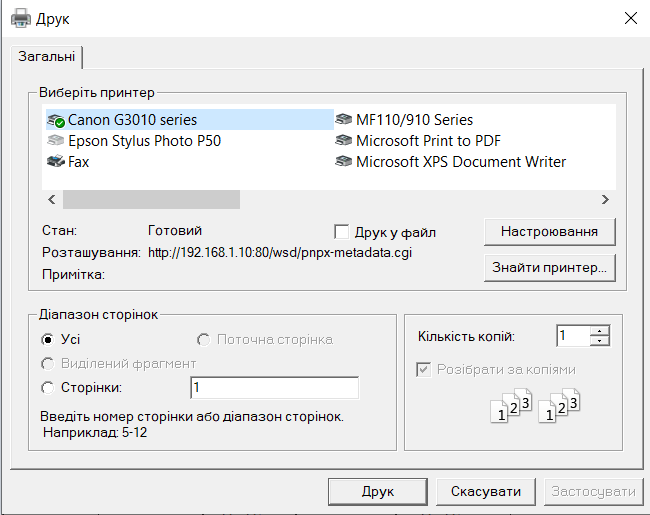This screenshot has height=515, width=650.
Task: Select the Усі page range option
Action: tap(48, 340)
